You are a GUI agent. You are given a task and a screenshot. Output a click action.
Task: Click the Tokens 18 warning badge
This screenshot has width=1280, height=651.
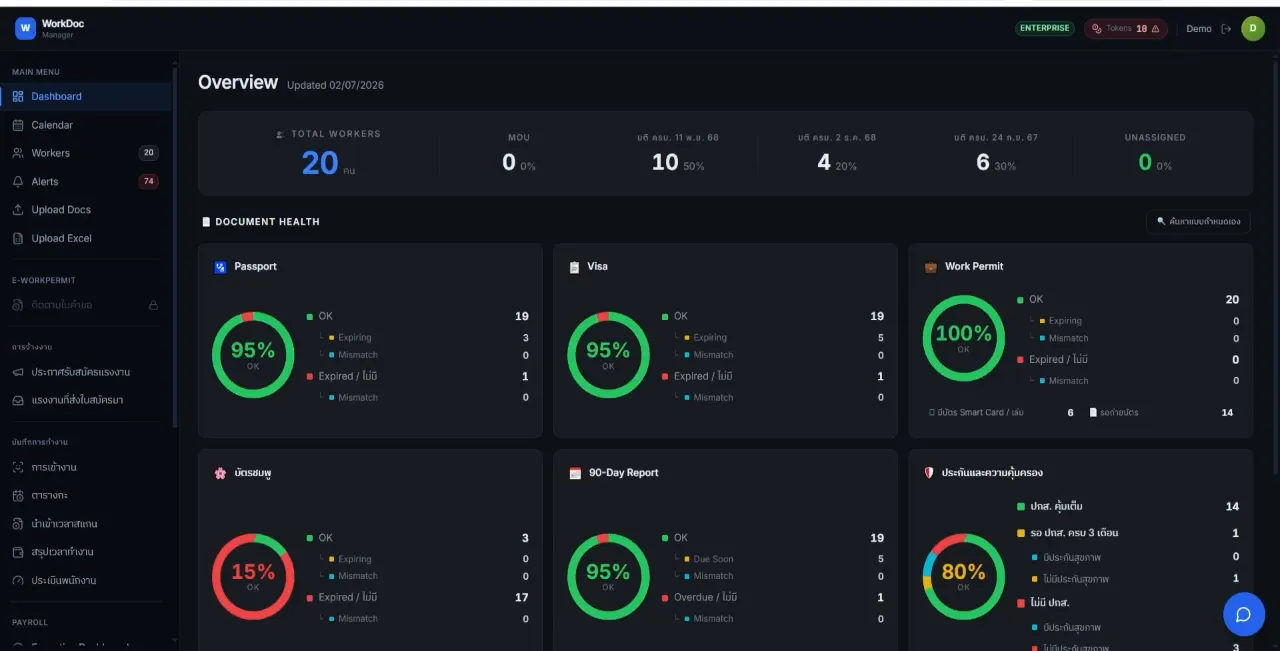tap(1125, 28)
